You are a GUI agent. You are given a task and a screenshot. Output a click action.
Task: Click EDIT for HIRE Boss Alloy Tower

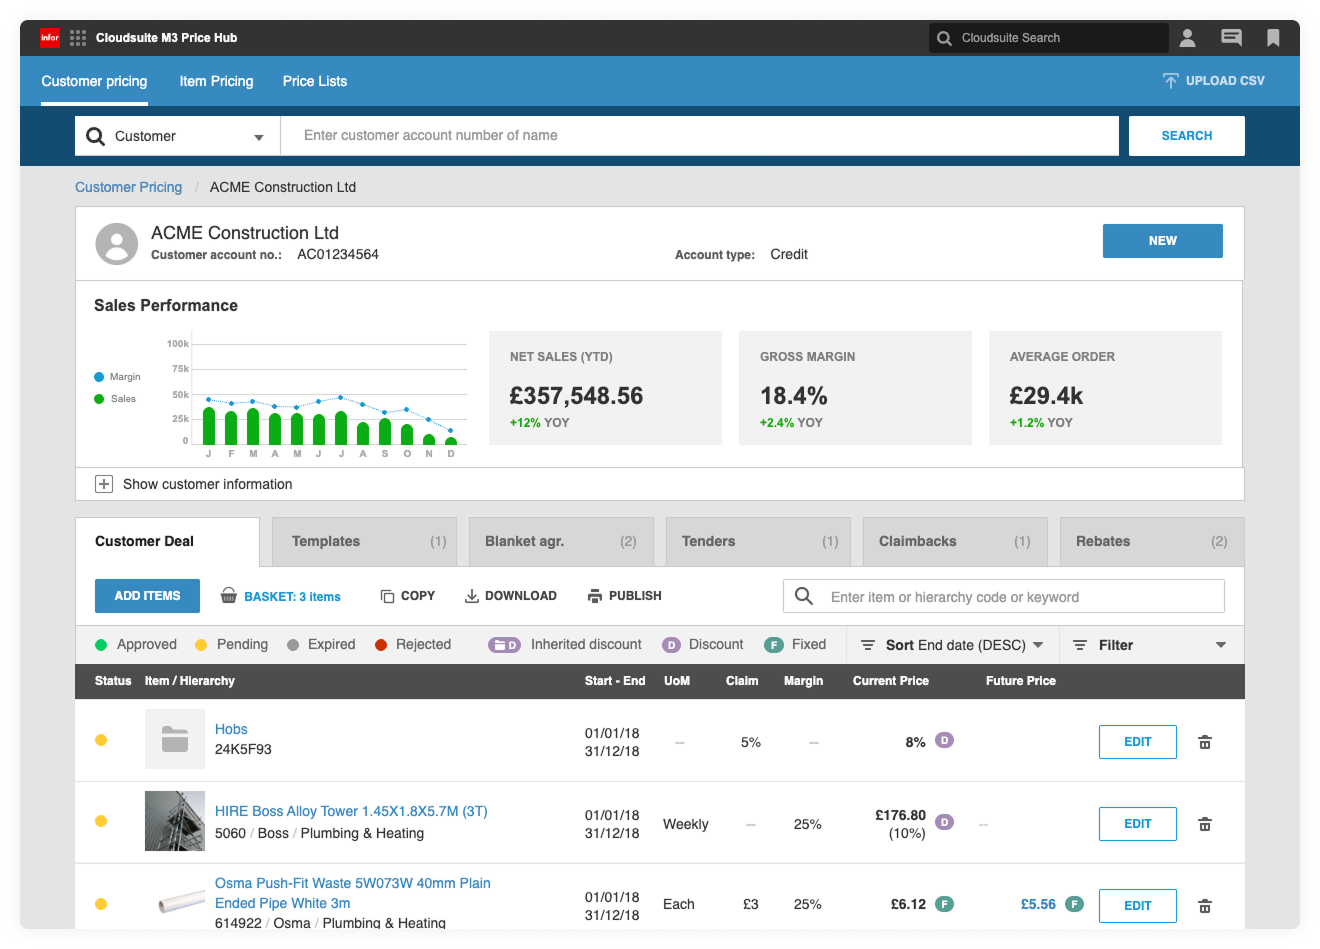point(1138,824)
